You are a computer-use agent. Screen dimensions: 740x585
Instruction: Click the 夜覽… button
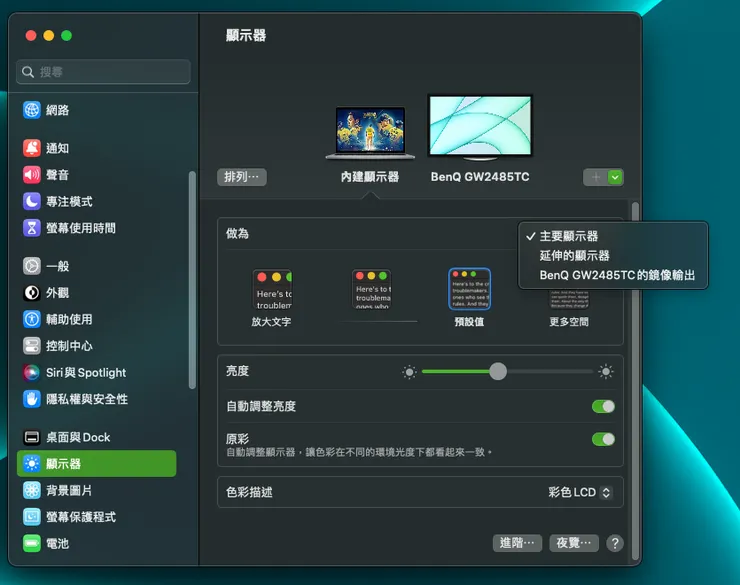click(574, 543)
